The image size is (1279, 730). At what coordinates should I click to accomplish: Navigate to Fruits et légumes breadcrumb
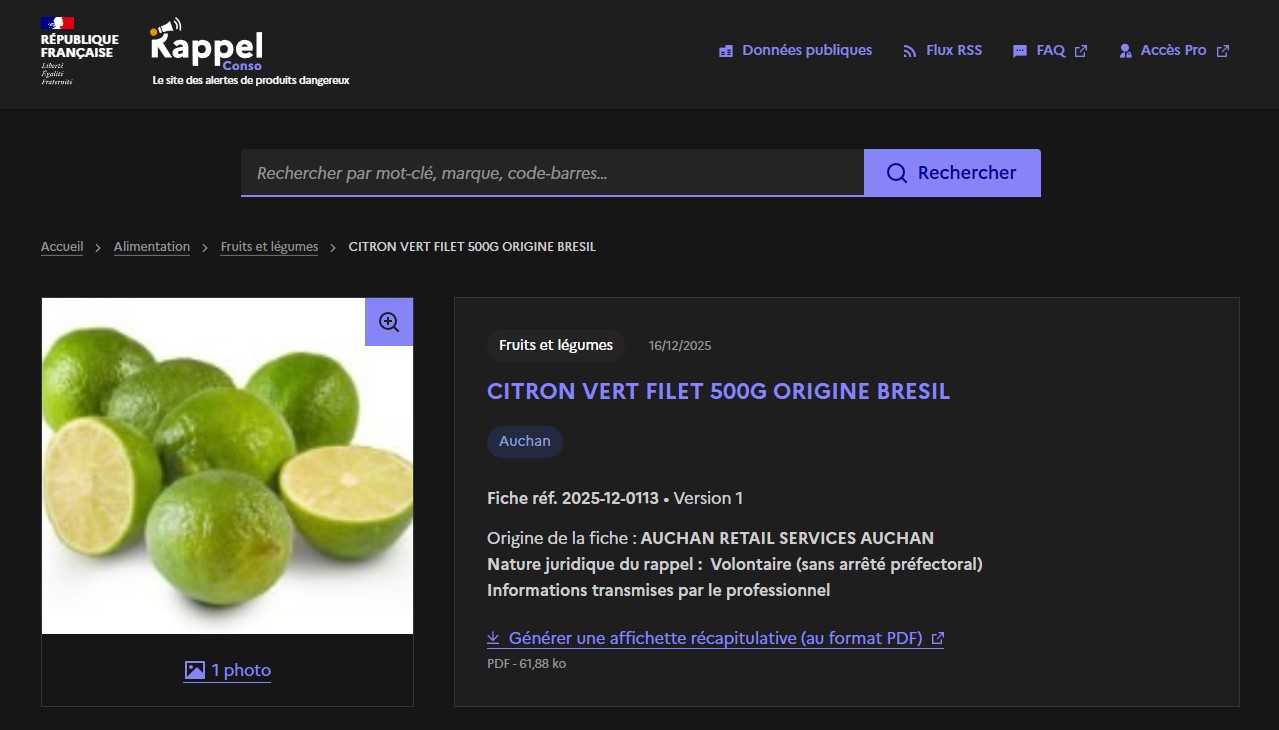click(x=269, y=246)
